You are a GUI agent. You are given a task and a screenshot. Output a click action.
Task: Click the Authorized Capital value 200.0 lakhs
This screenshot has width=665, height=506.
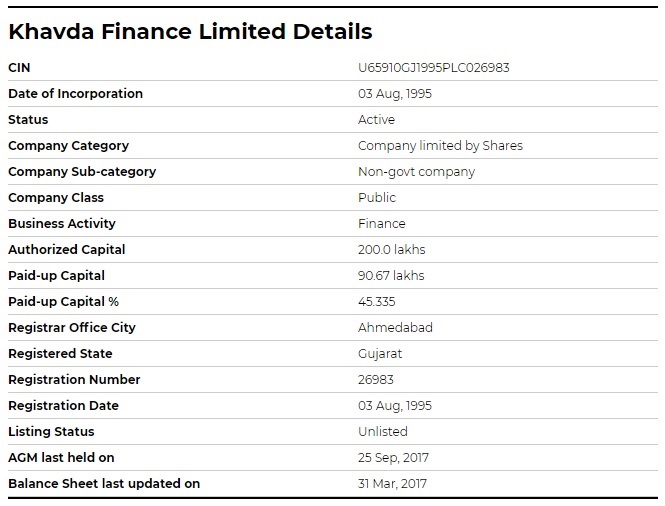(392, 250)
